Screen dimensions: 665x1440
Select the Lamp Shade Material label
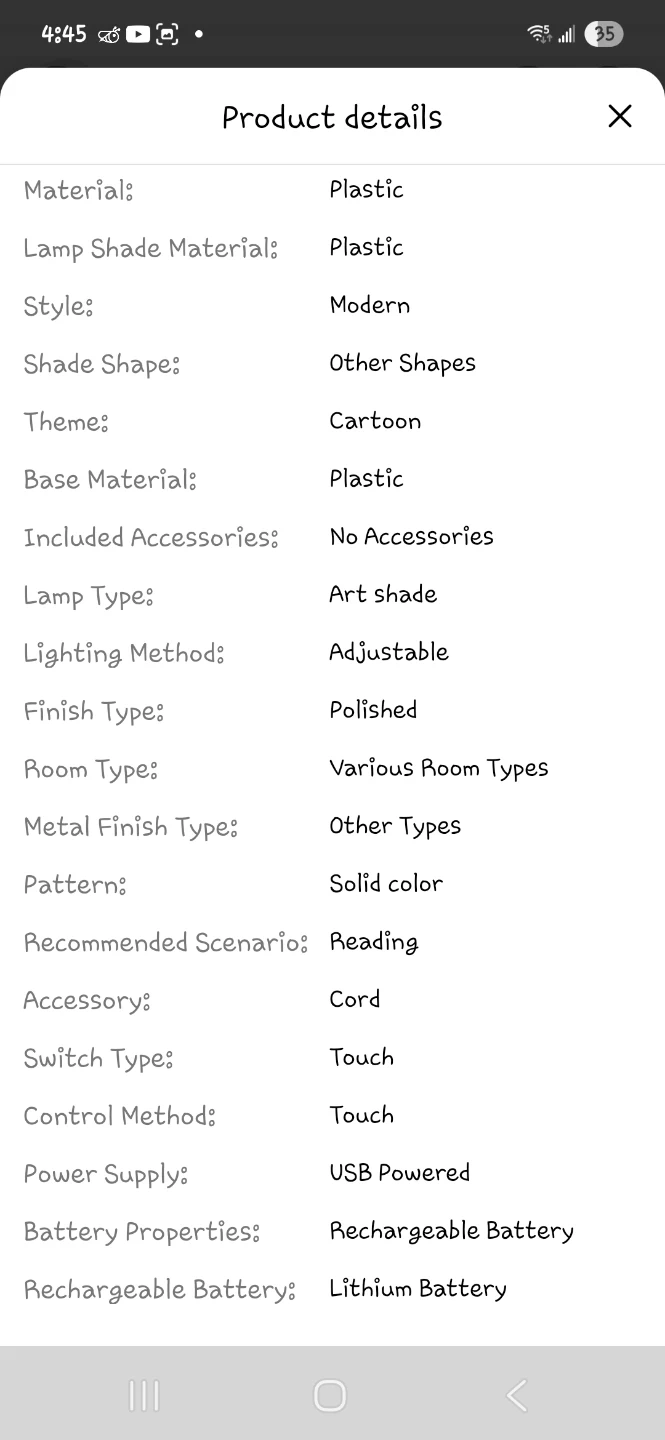(151, 248)
